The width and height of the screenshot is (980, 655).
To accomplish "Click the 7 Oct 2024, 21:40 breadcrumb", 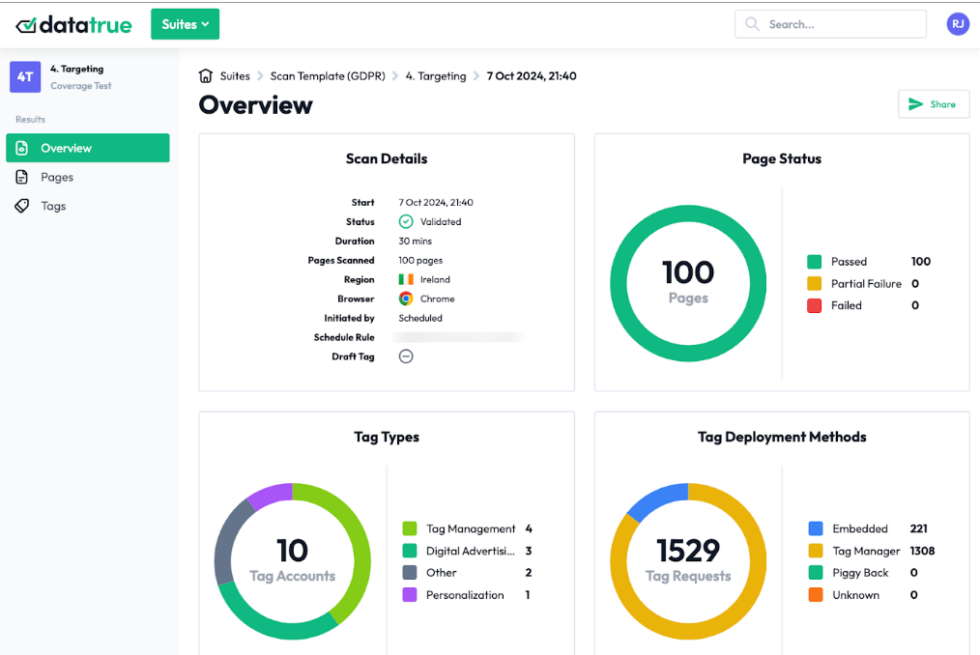I will (531, 76).
